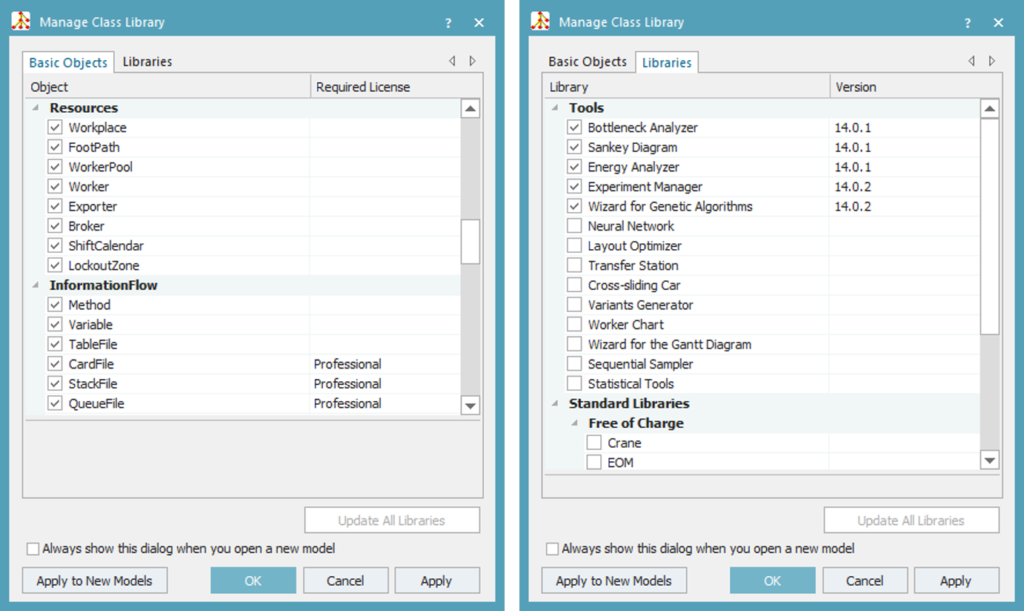Toggle the QueueFile checkbox
This screenshot has height=611, width=1024.
(55, 403)
